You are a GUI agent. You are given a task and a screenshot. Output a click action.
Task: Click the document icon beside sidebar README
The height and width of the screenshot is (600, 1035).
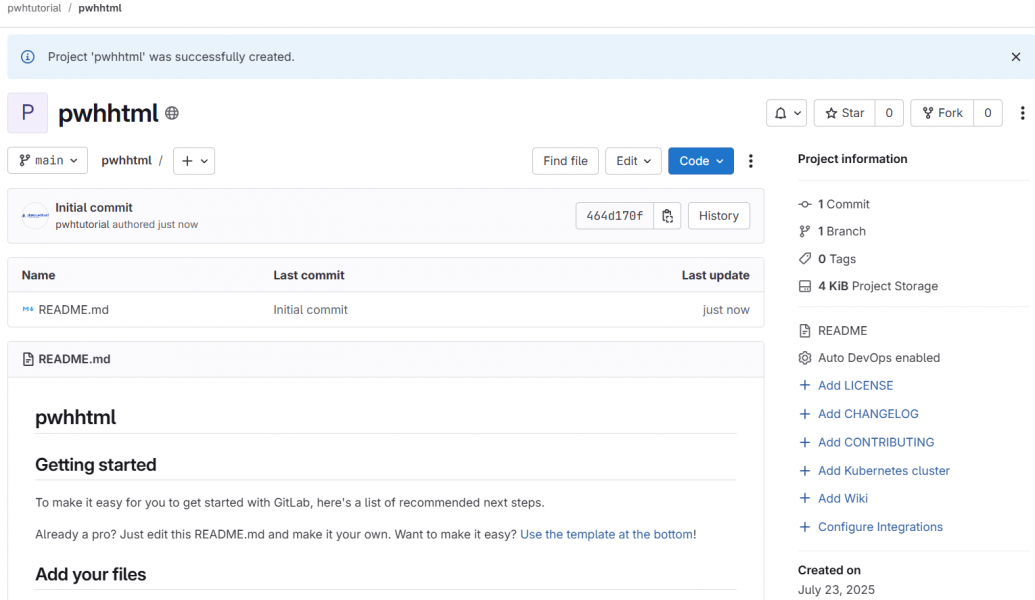(x=805, y=331)
